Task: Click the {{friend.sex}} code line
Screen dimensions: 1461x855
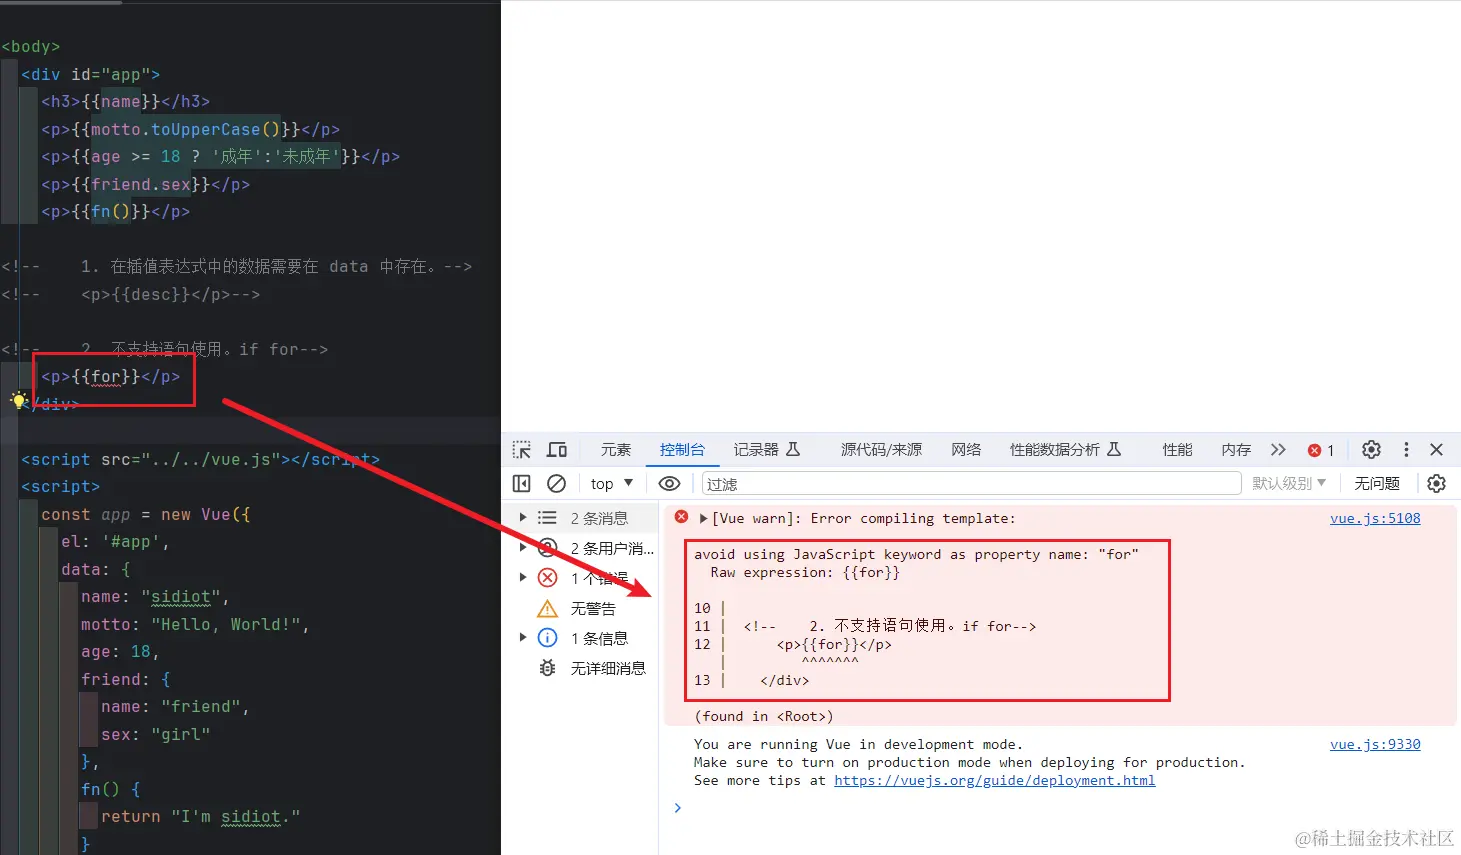Action: coord(145,184)
